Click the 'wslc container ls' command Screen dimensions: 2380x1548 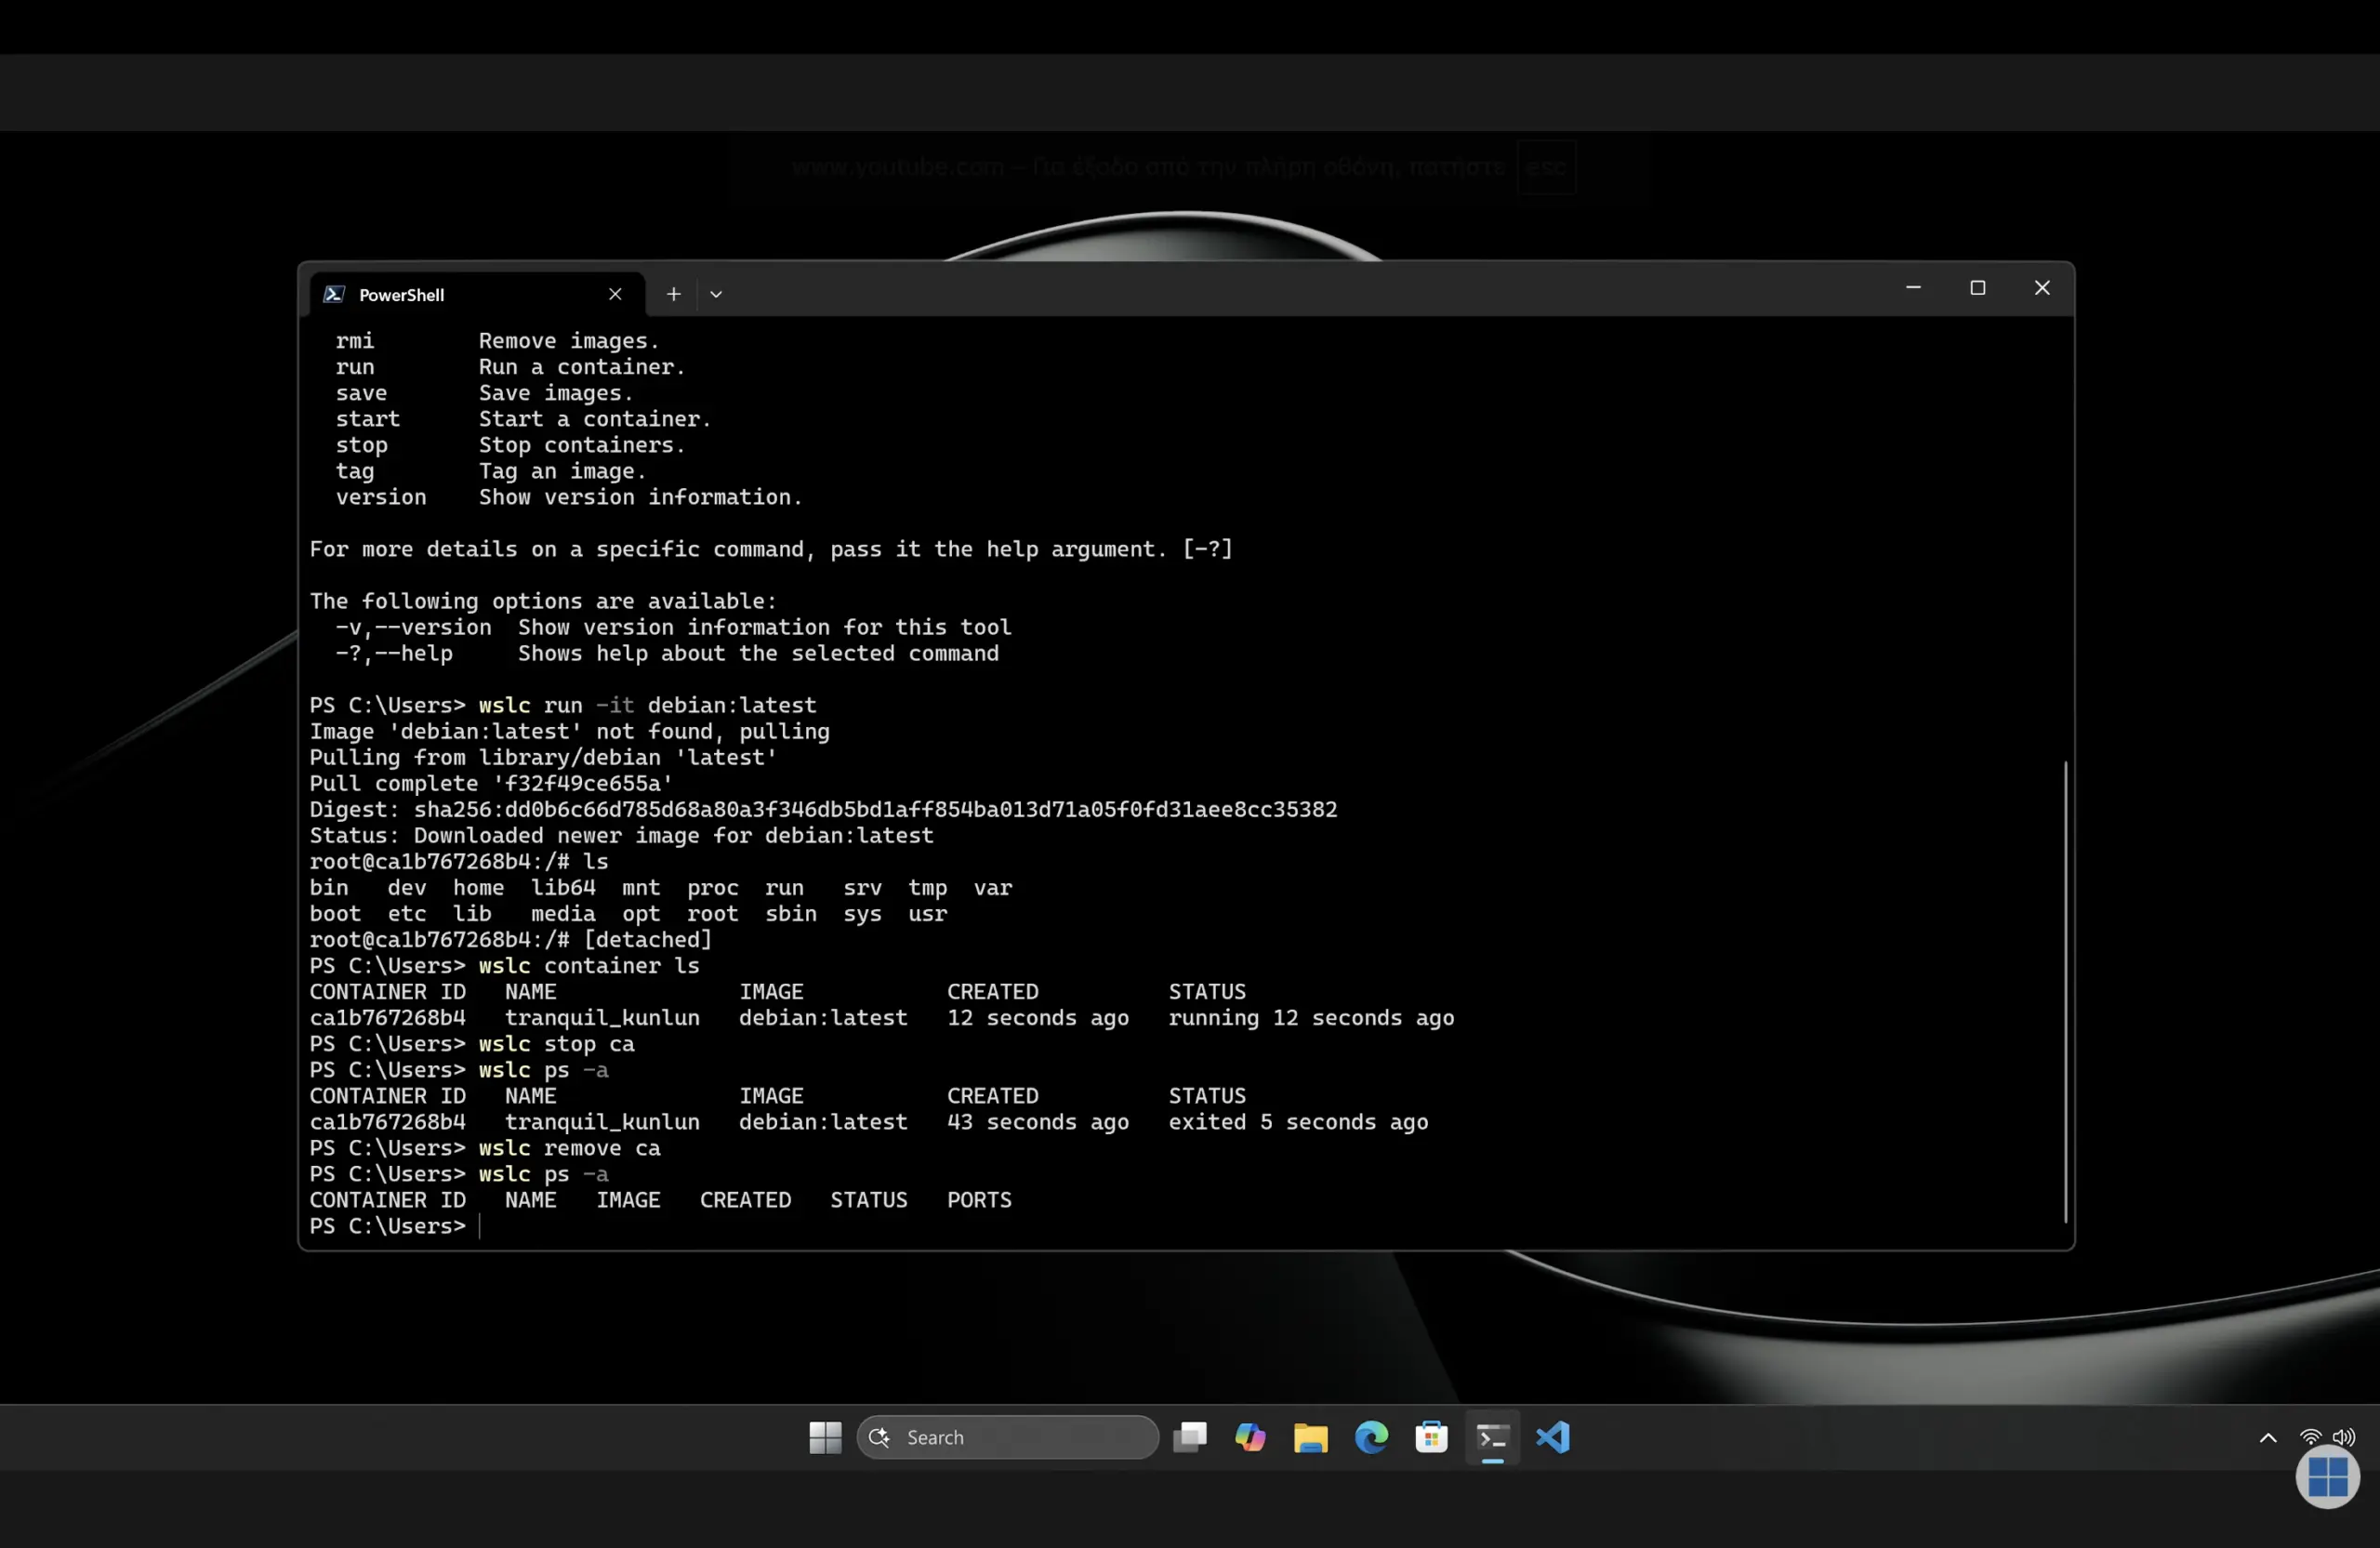coord(589,965)
